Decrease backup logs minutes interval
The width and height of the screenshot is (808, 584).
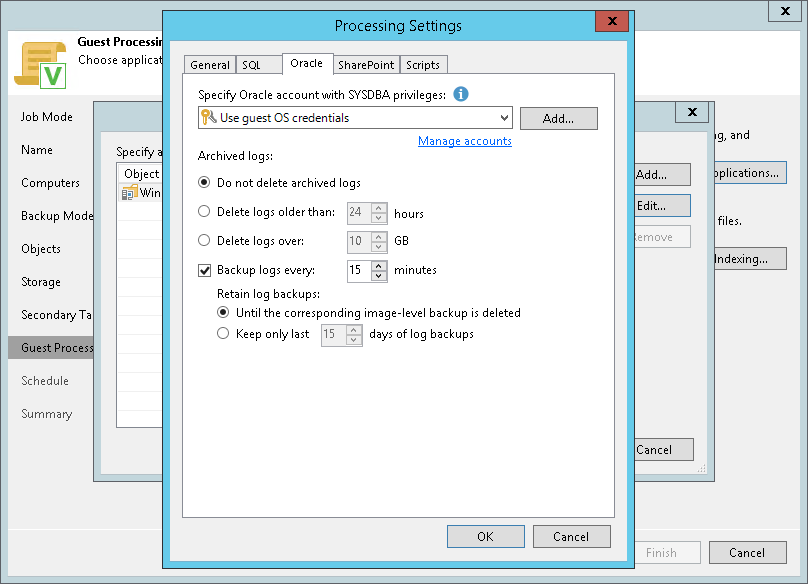(379, 276)
